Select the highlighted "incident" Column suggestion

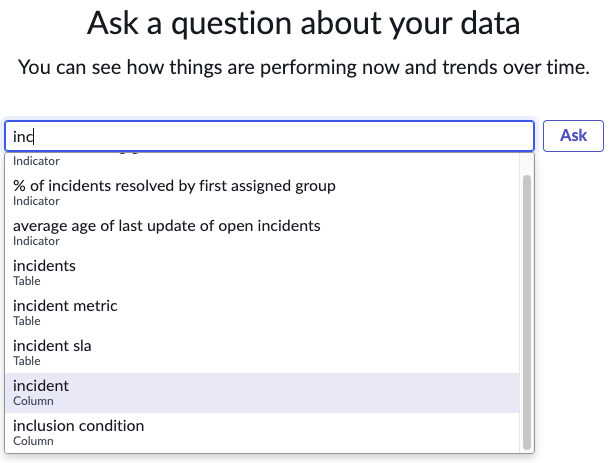coord(262,393)
